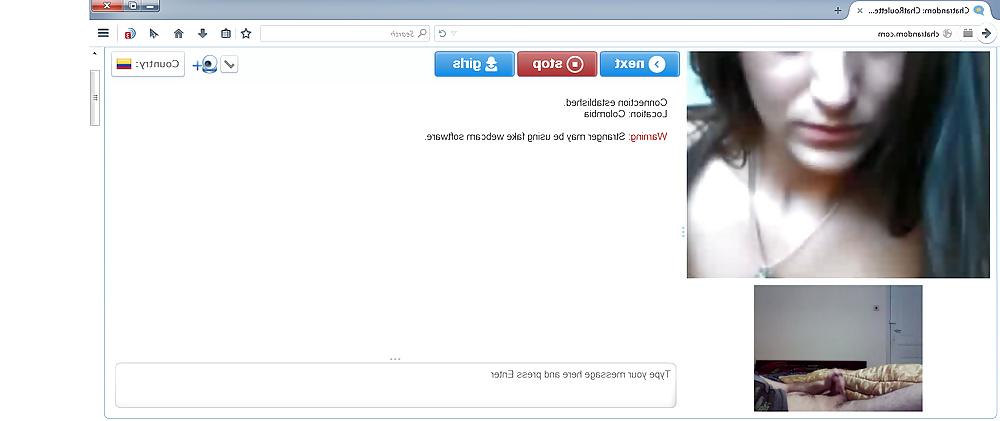This screenshot has height=421, width=1000.
Task: Click the add webcam icon
Action: [205, 64]
